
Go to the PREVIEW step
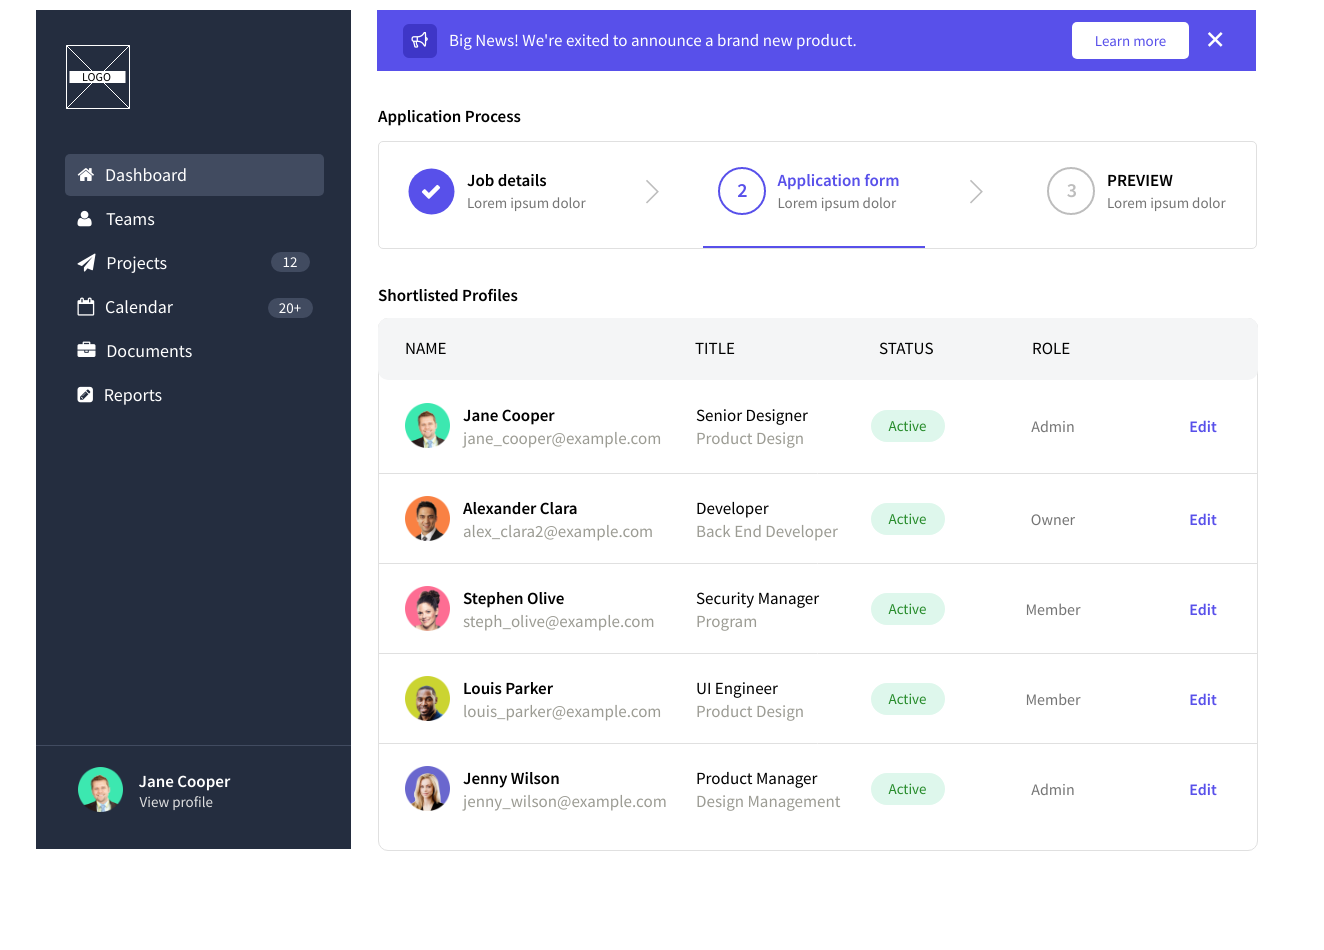click(x=1138, y=191)
